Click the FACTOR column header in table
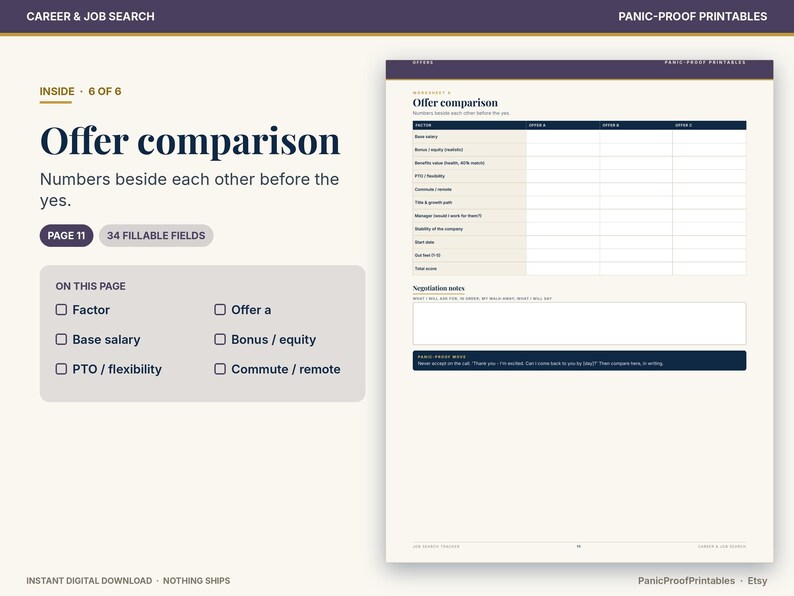The image size is (794, 596). (x=469, y=125)
